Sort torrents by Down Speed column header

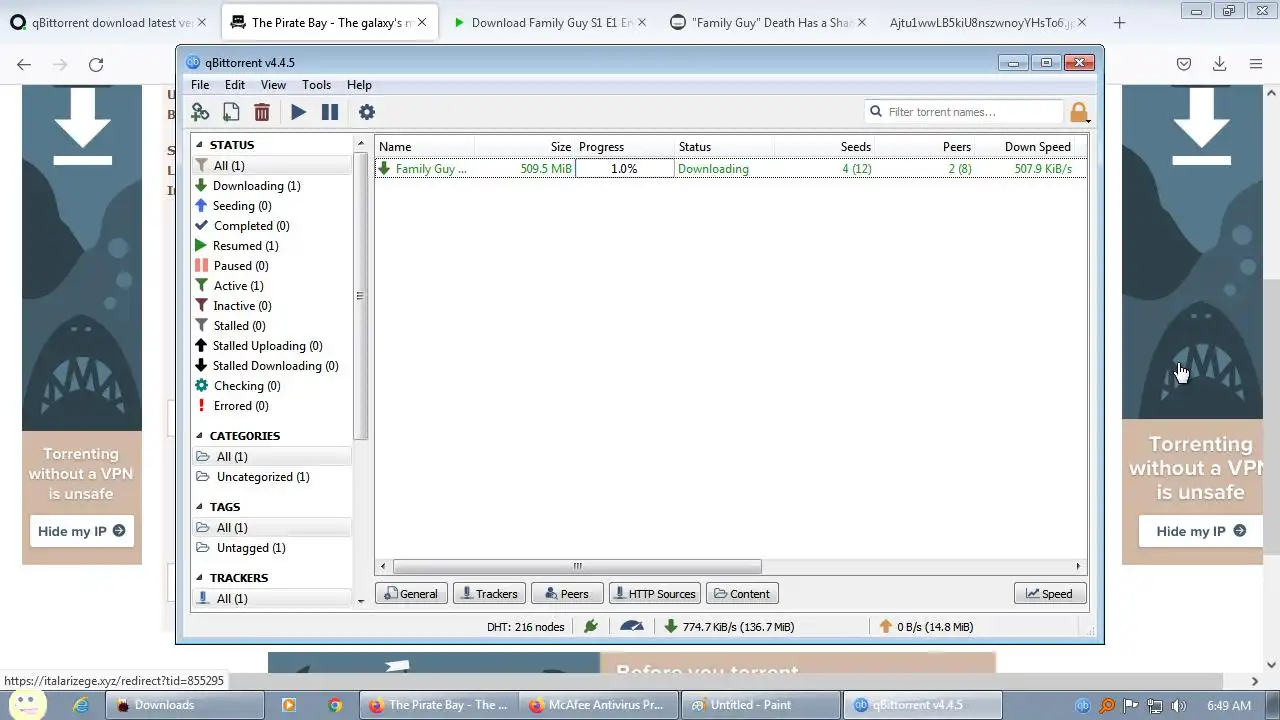tap(1025, 147)
